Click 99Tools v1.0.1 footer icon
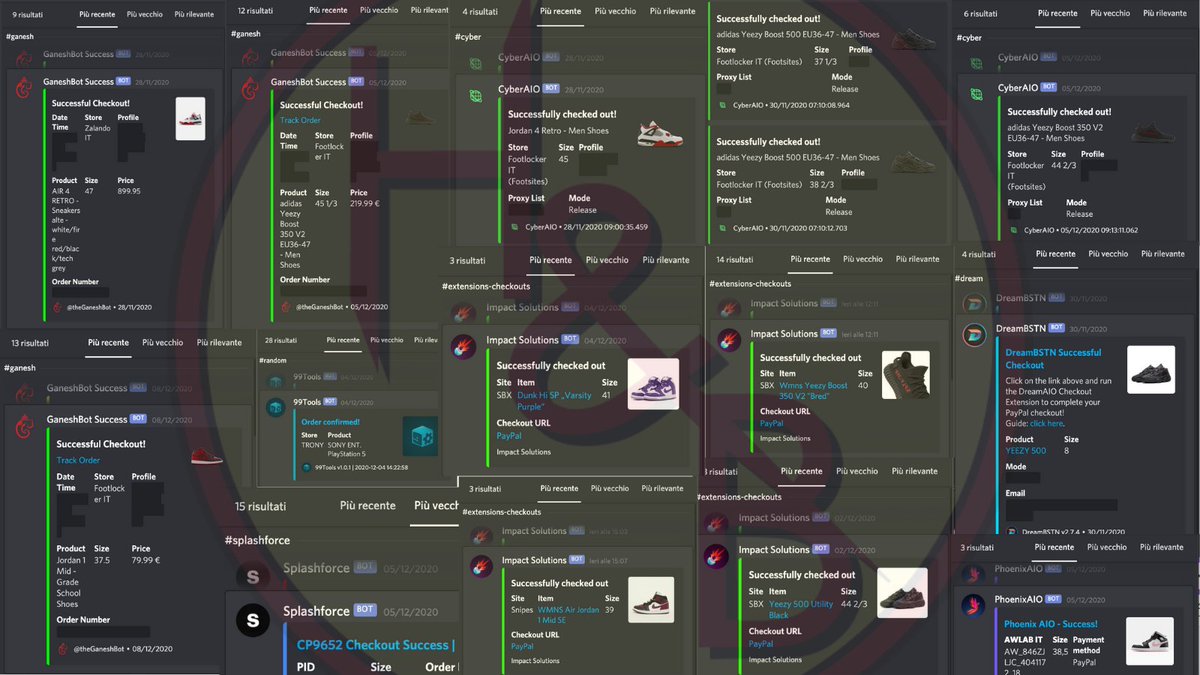The width and height of the screenshot is (1200, 675). point(307,467)
